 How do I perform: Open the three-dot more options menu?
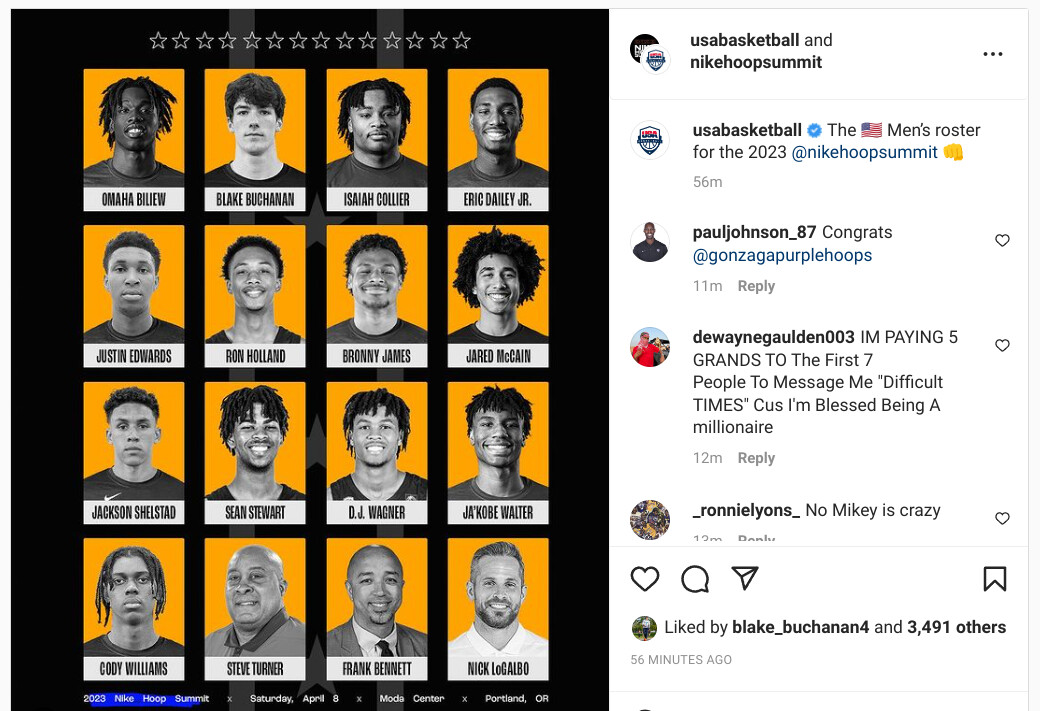[992, 54]
